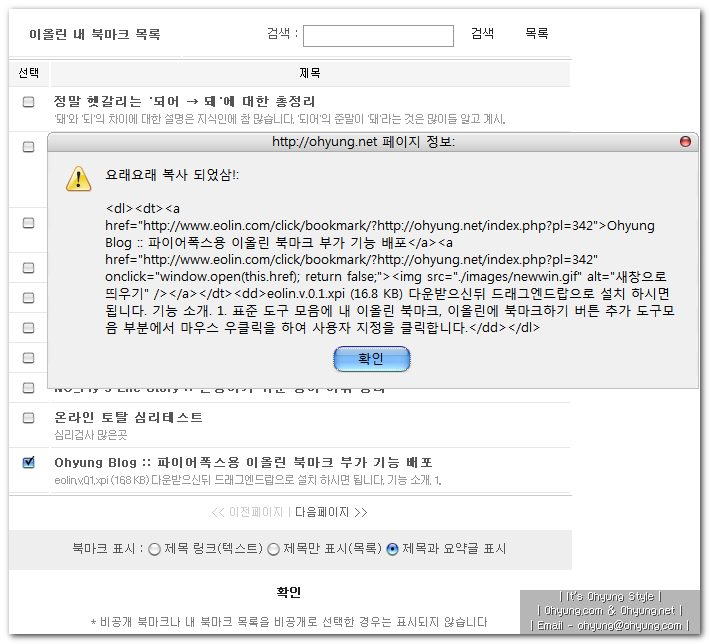Click the 검색 button next to search box
710x644 pixels.
pyautogui.click(x=482, y=34)
